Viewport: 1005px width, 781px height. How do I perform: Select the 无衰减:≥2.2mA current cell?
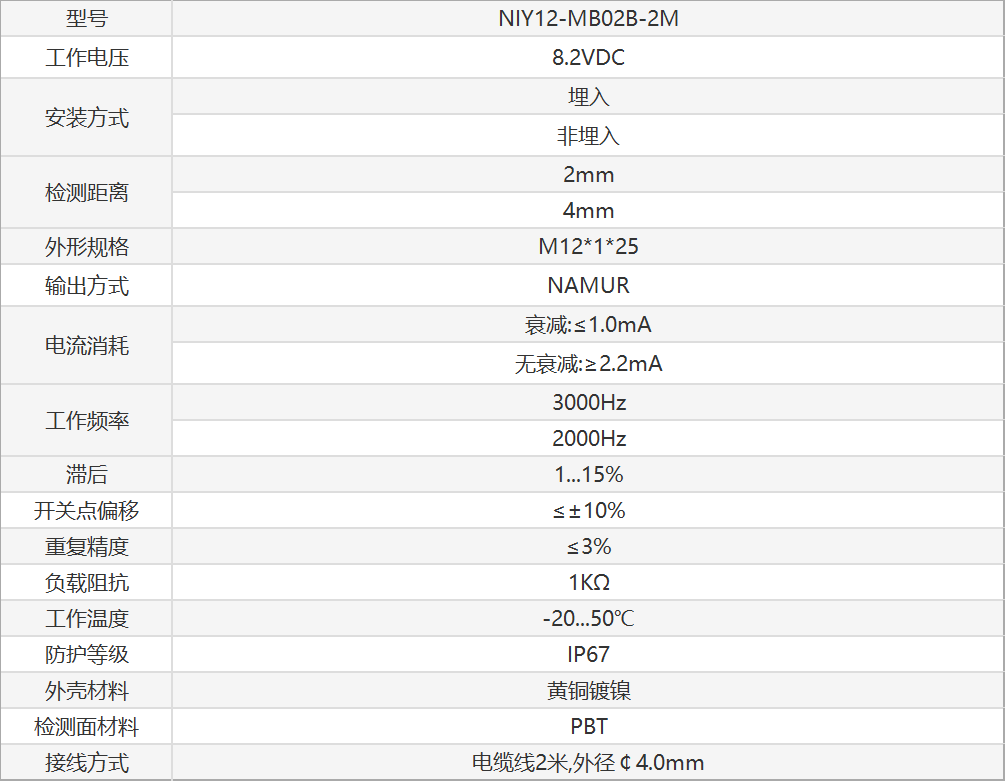[x=588, y=364]
